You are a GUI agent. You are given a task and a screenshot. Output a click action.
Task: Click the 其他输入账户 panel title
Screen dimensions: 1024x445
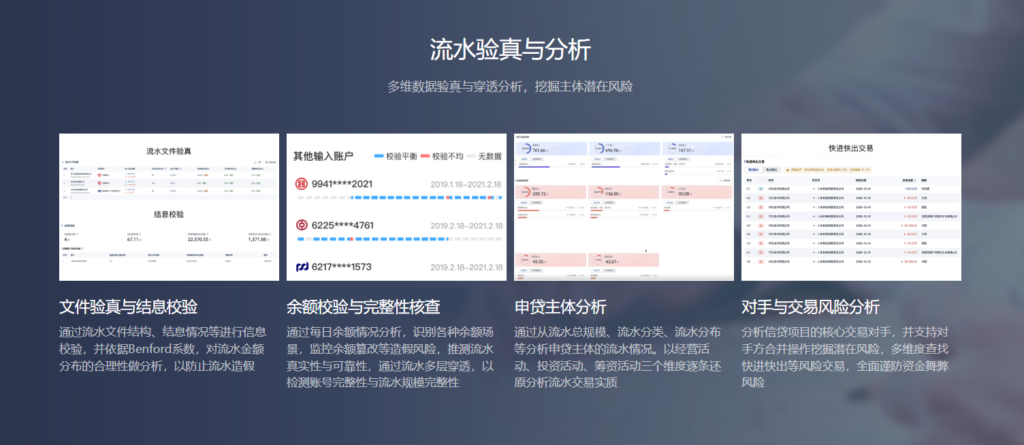[323, 157]
